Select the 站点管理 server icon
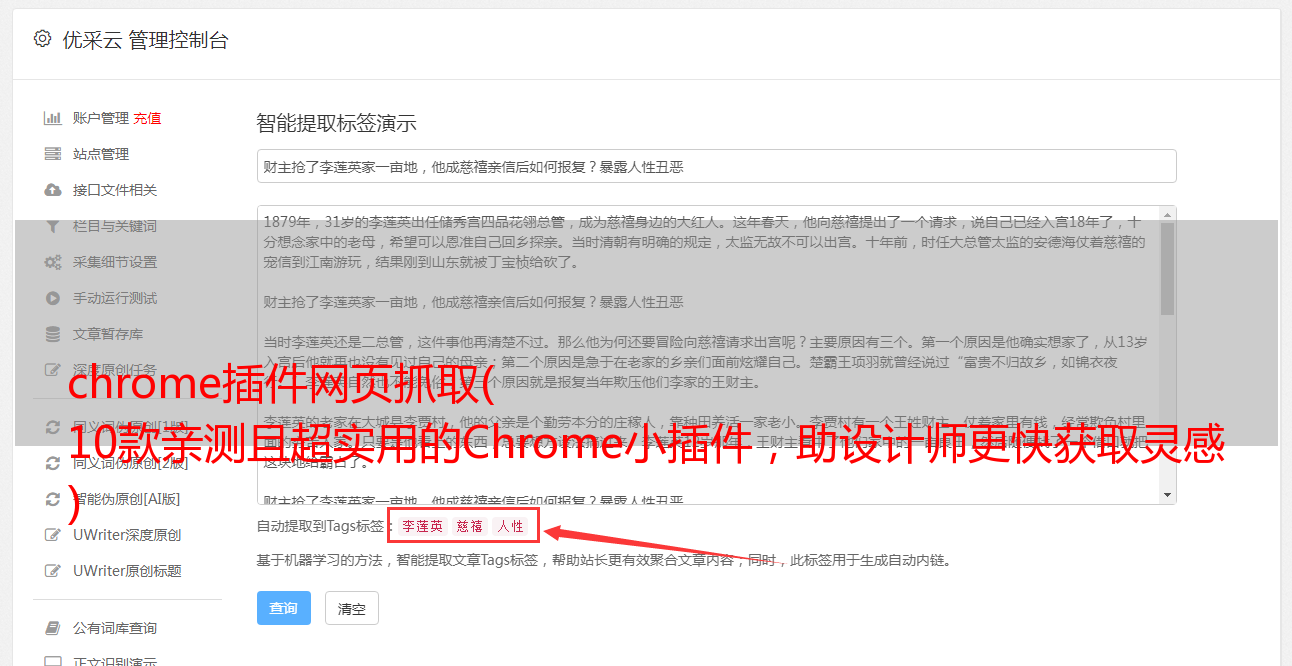Viewport: 1292px width, 666px height. click(x=53, y=154)
